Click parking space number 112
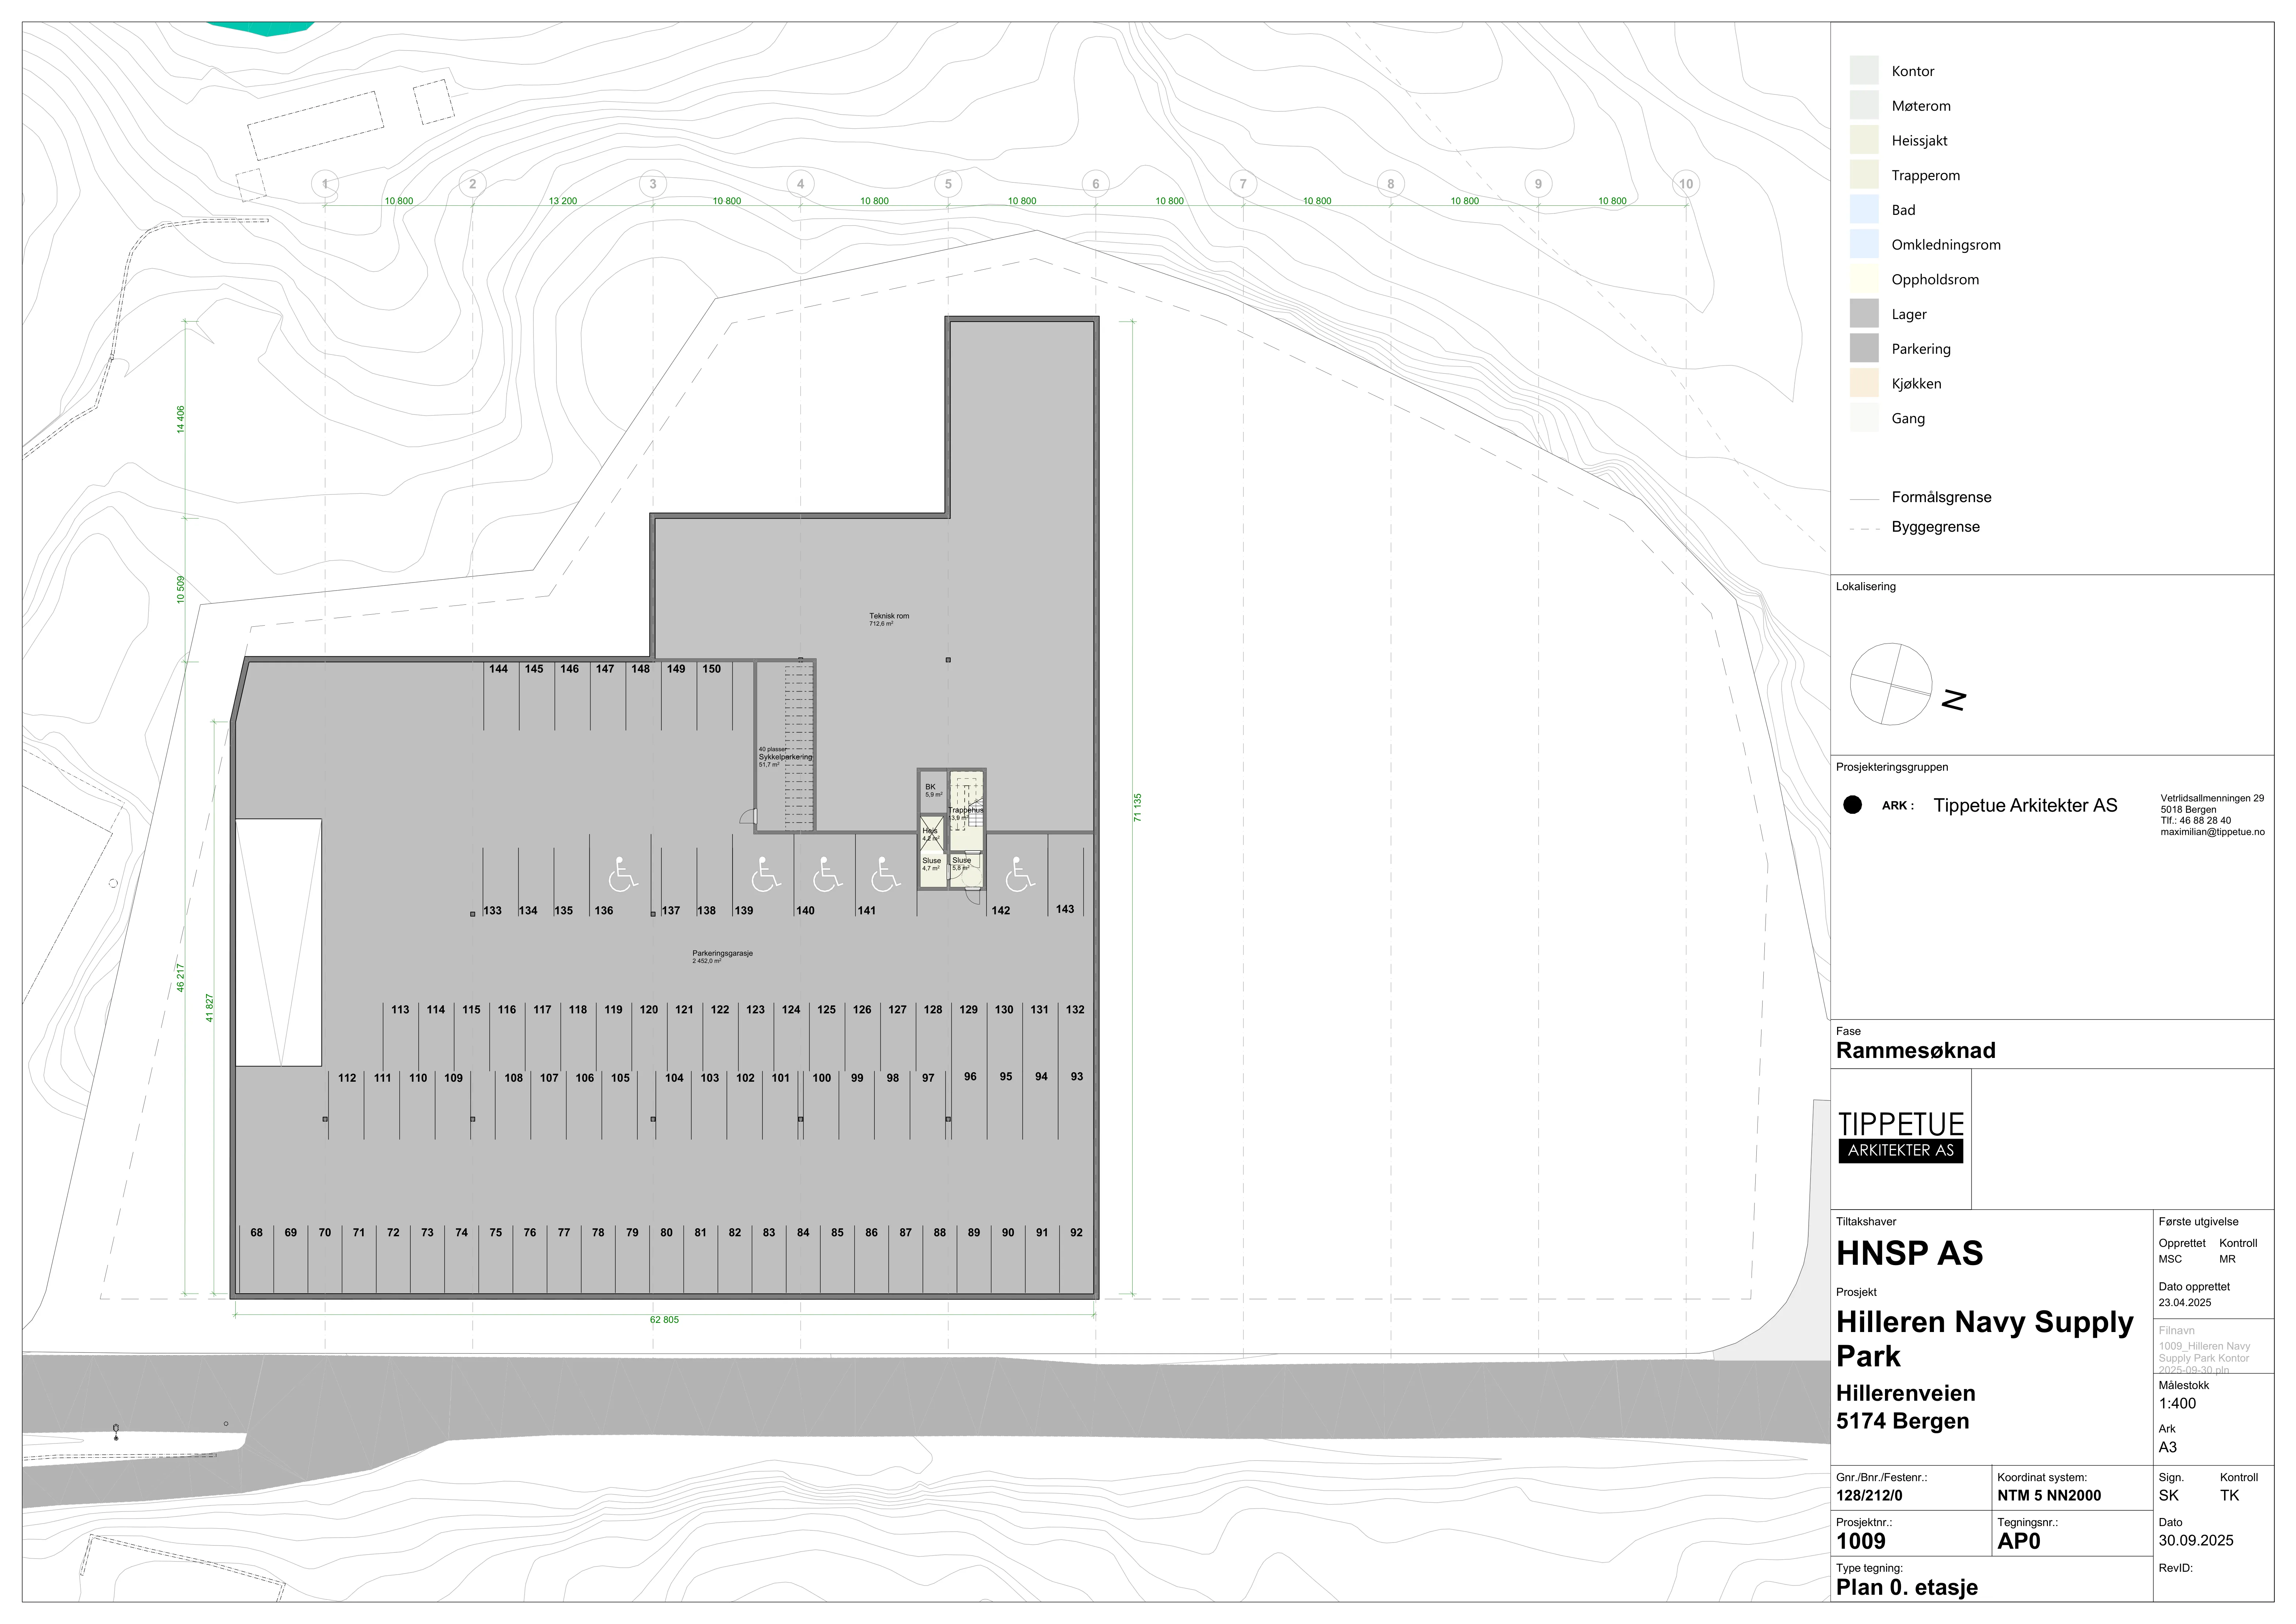 347,1078
